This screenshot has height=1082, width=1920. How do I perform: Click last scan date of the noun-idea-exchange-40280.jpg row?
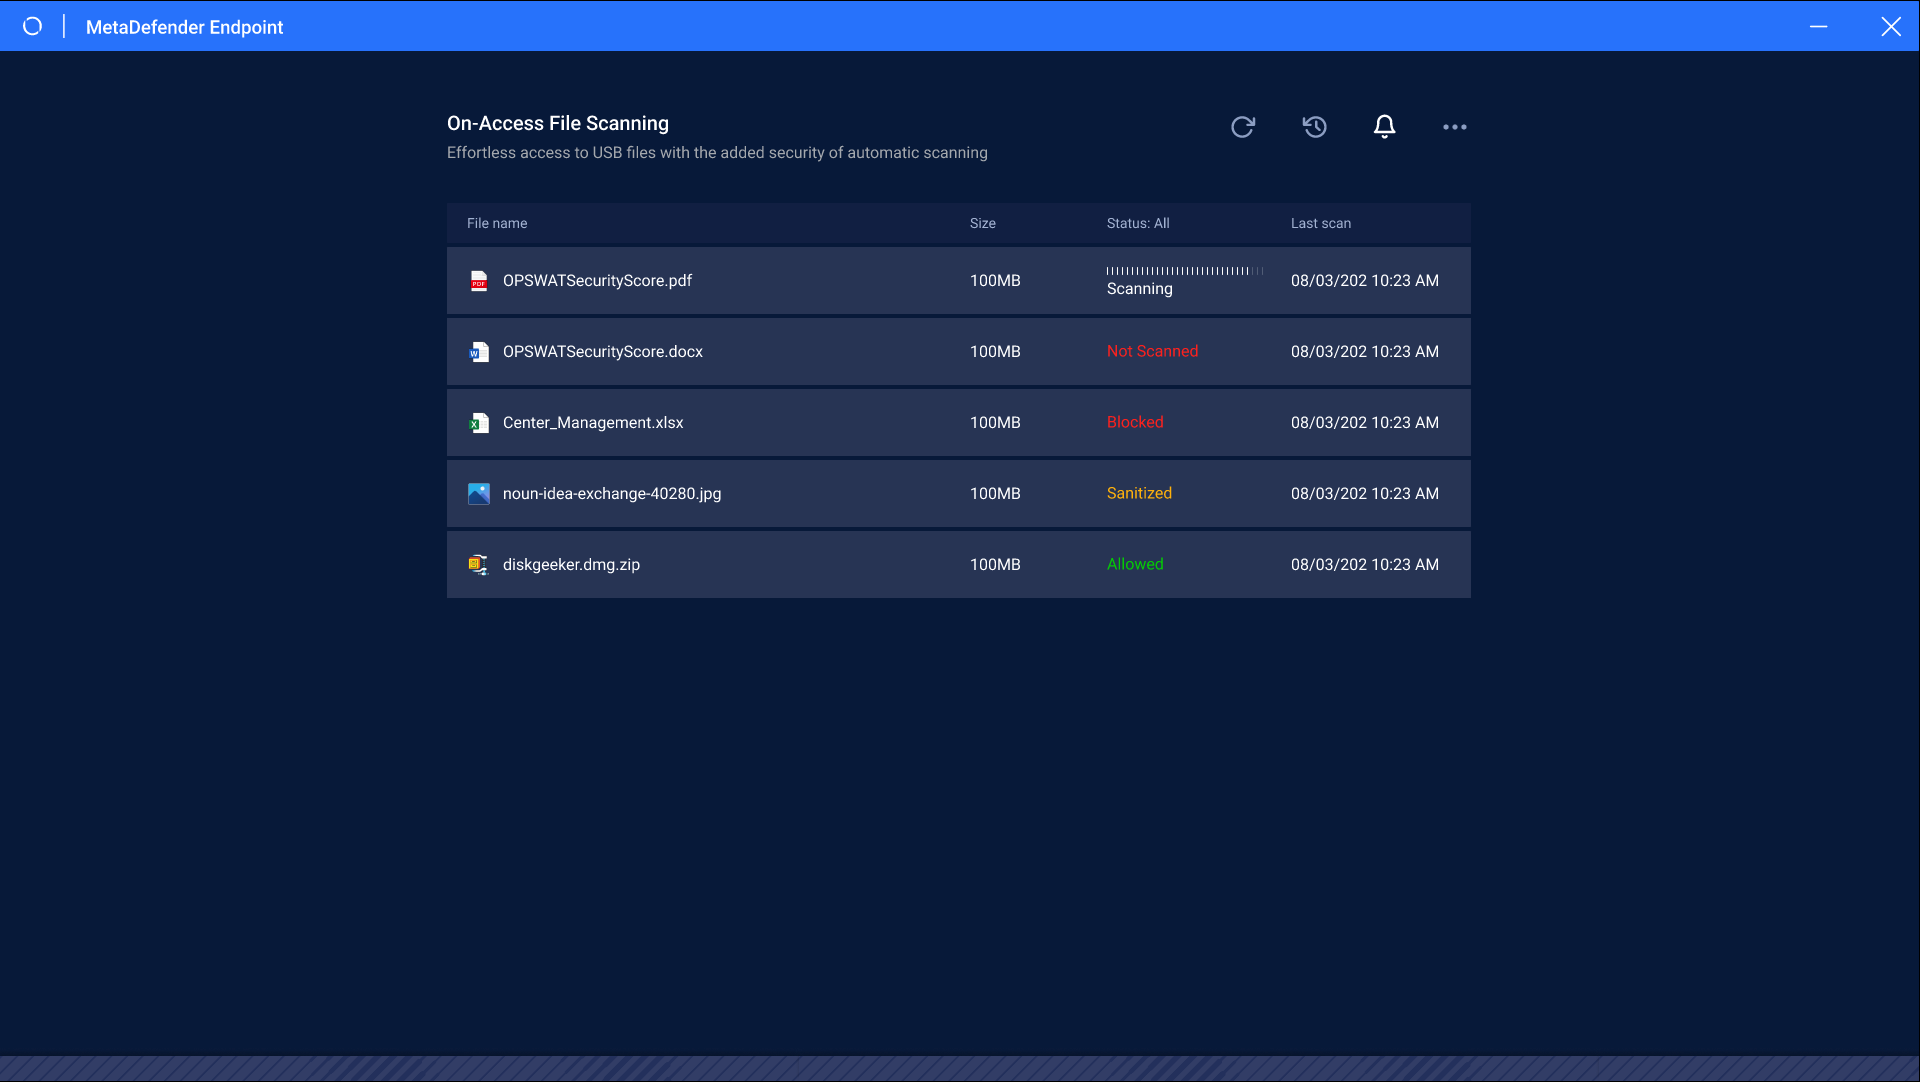(x=1365, y=494)
